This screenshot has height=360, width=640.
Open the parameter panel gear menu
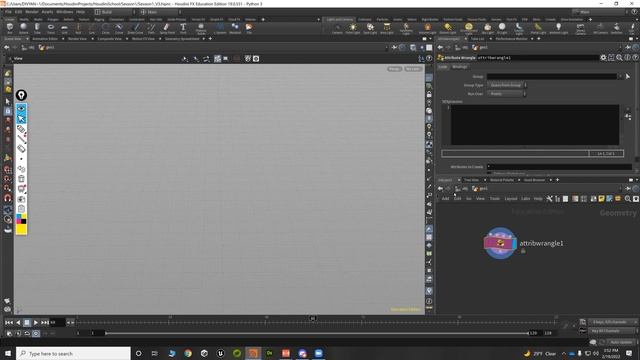(x=603, y=58)
